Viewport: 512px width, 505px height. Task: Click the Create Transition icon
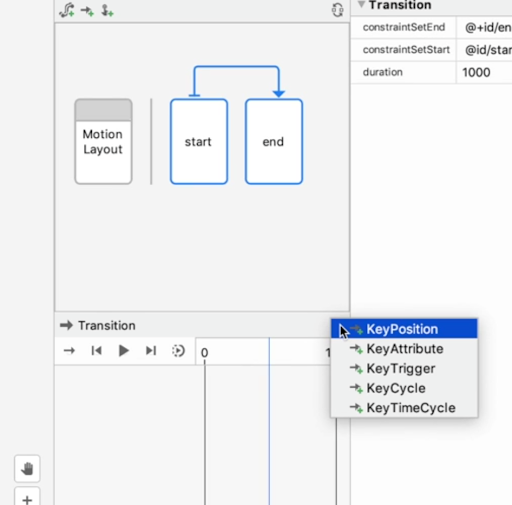(x=87, y=11)
